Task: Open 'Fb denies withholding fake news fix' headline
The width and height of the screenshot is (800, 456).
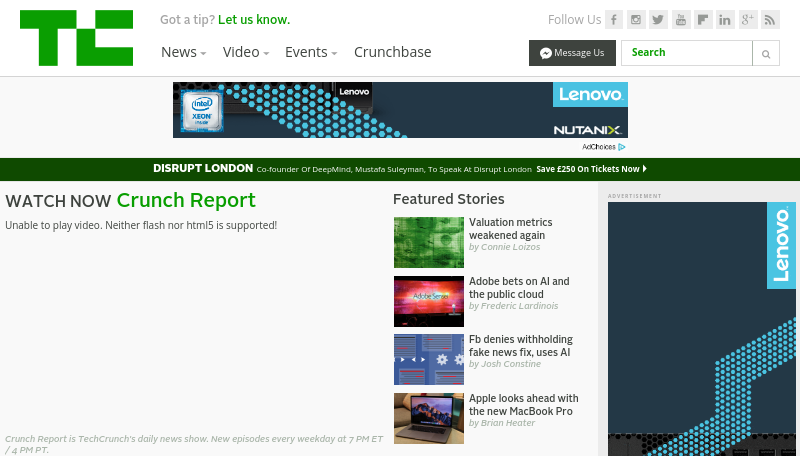Action: (520, 346)
